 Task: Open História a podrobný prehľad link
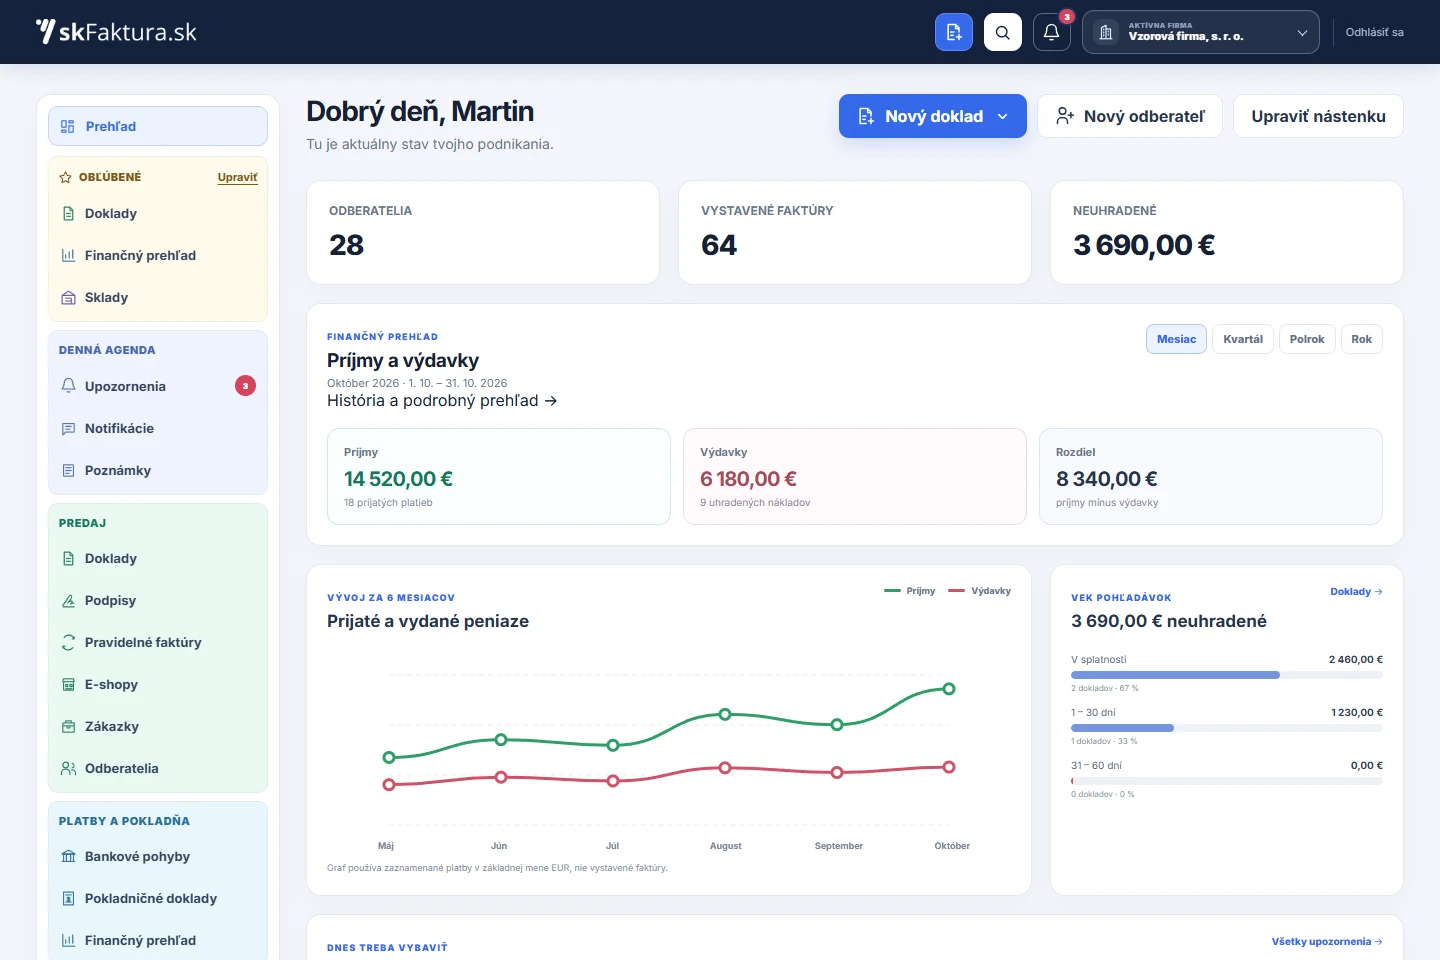pyautogui.click(x=442, y=400)
